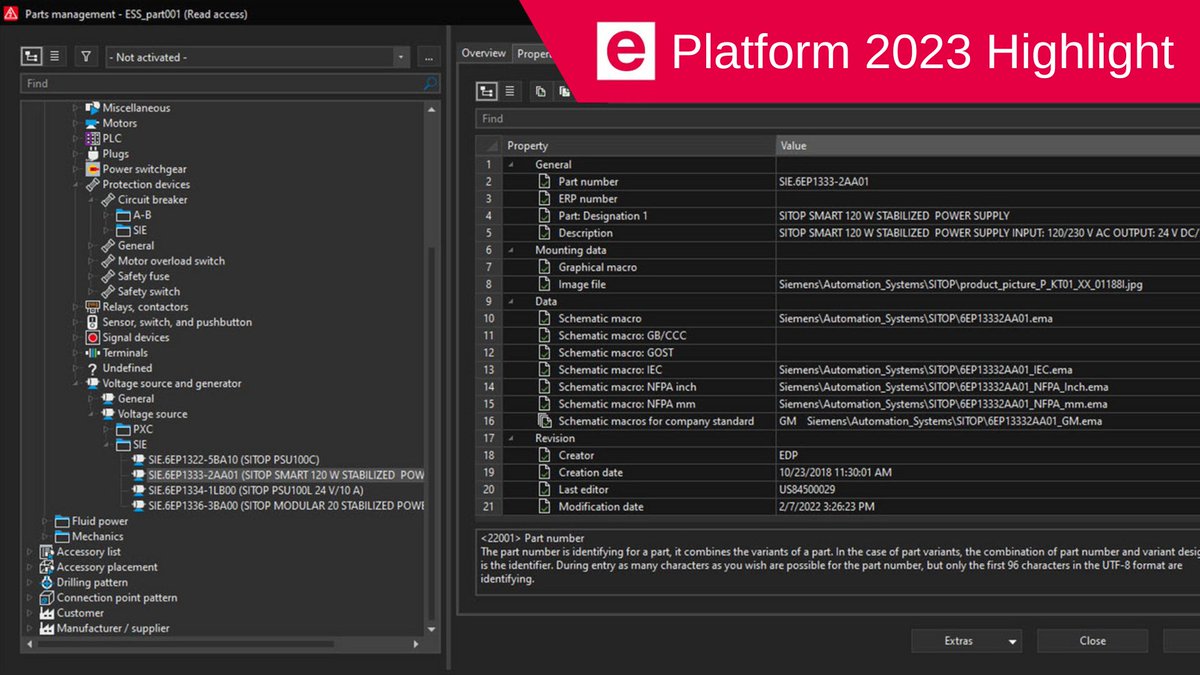Switch property panel to list view

point(510,91)
